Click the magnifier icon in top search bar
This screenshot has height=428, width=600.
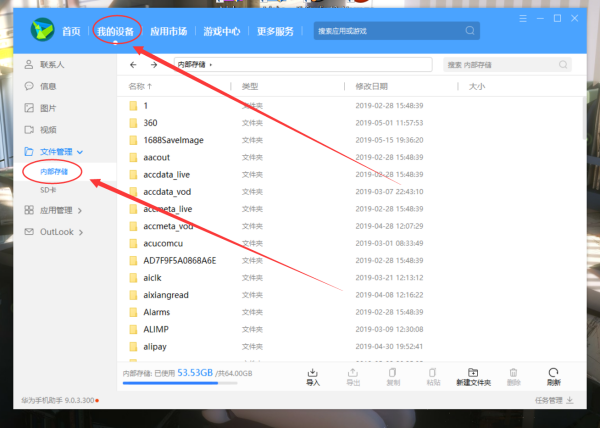470,31
